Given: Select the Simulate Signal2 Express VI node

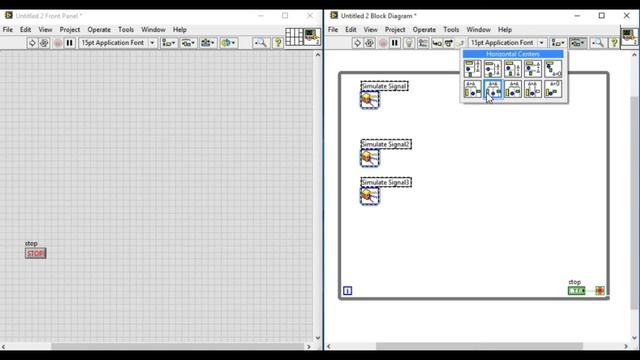Looking at the screenshot, I should coord(370,158).
